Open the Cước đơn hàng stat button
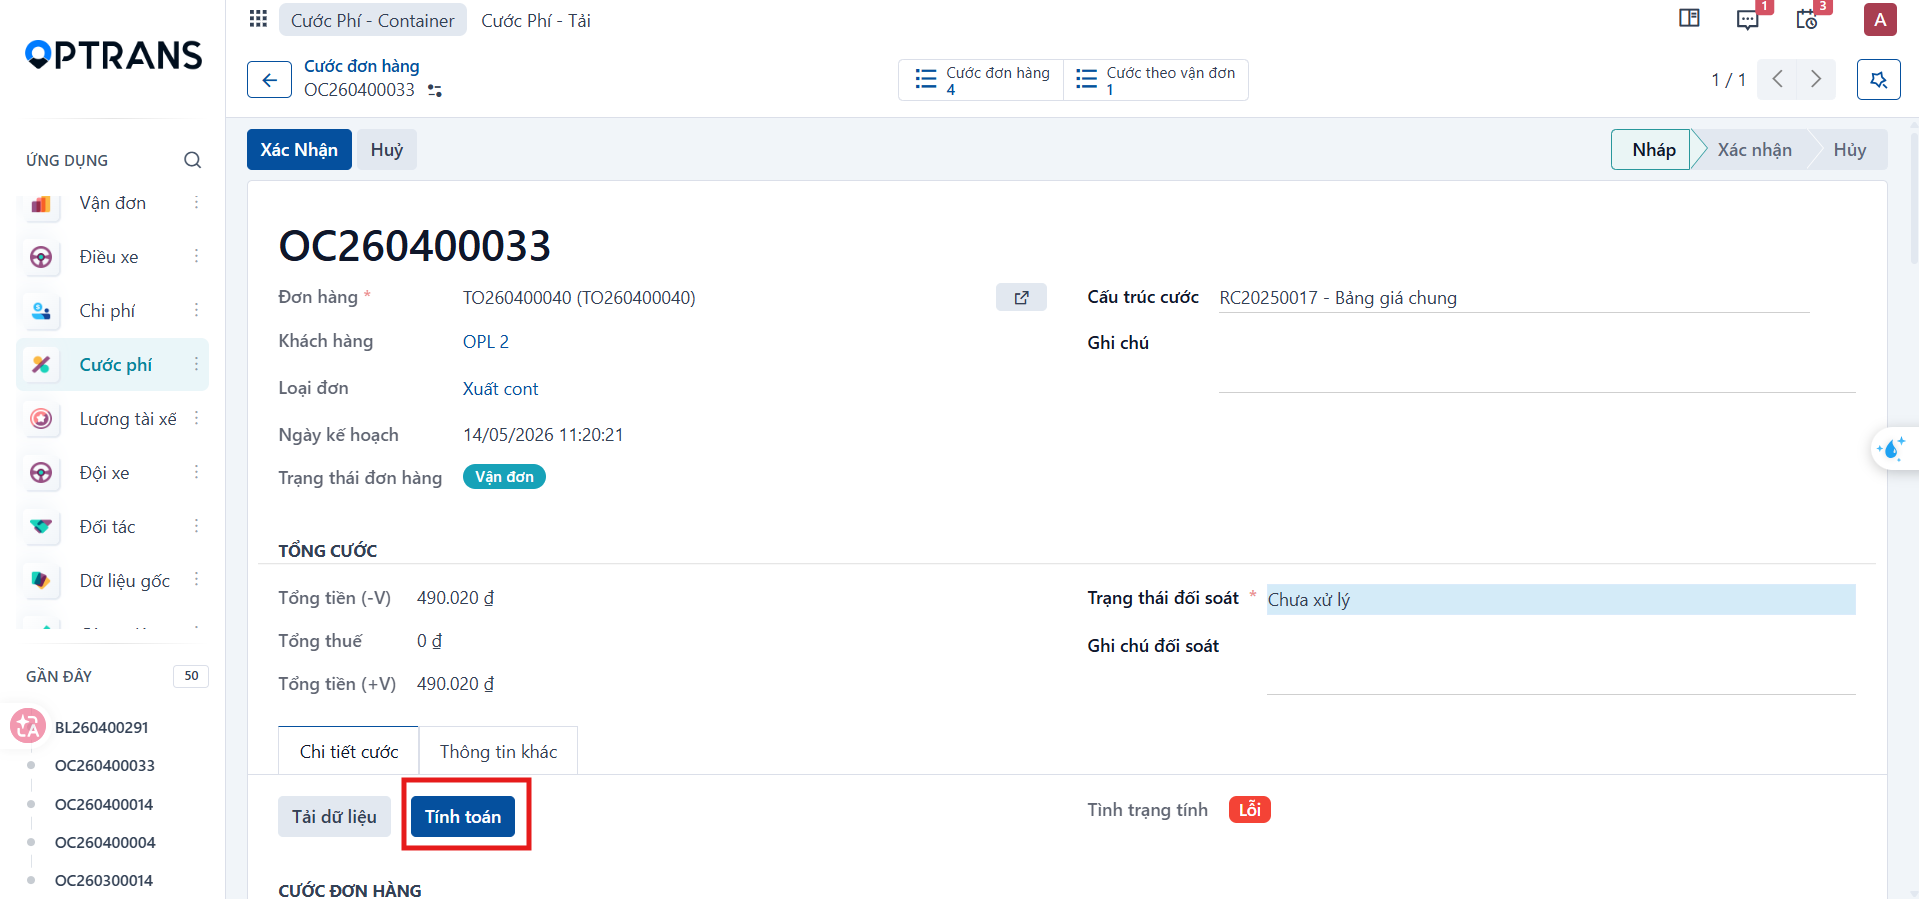Image resolution: width=1919 pixels, height=899 pixels. tap(981, 80)
